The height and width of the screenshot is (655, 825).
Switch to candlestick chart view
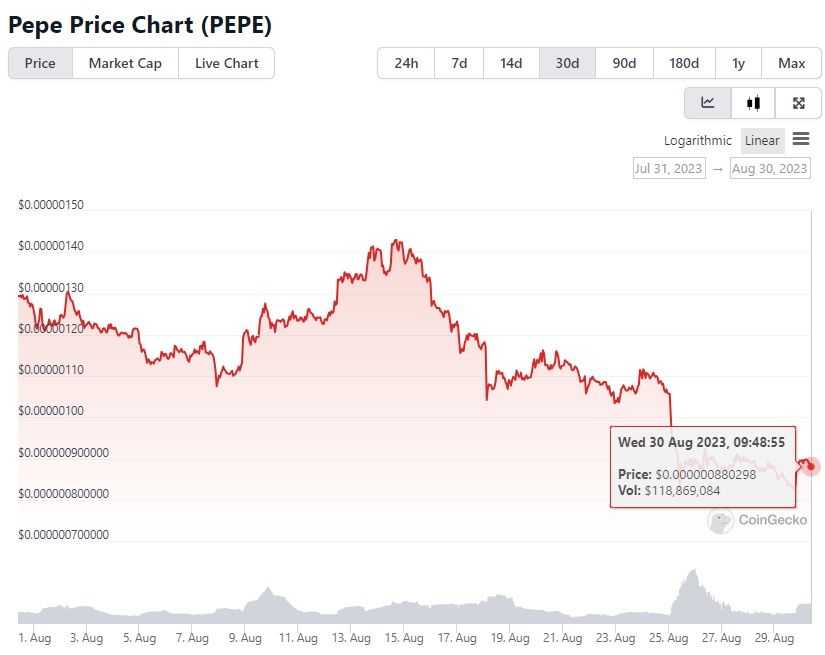(752, 102)
